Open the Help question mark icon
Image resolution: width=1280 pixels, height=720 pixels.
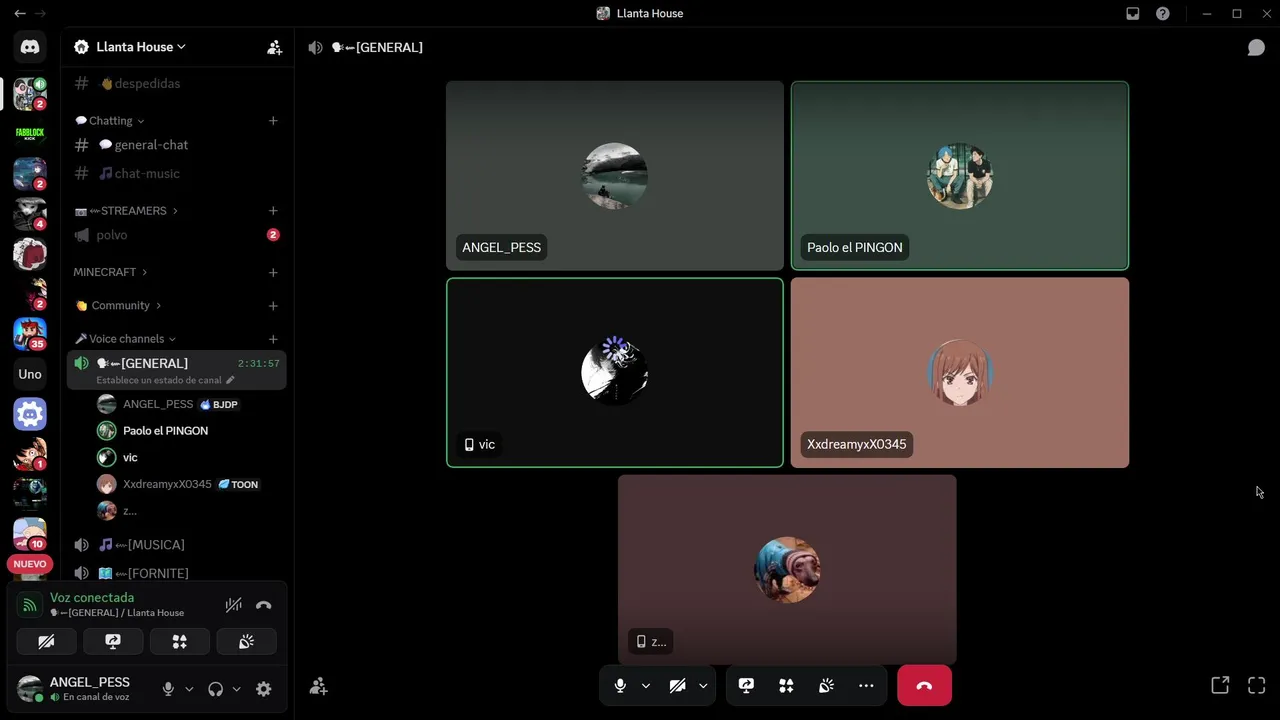[1163, 14]
